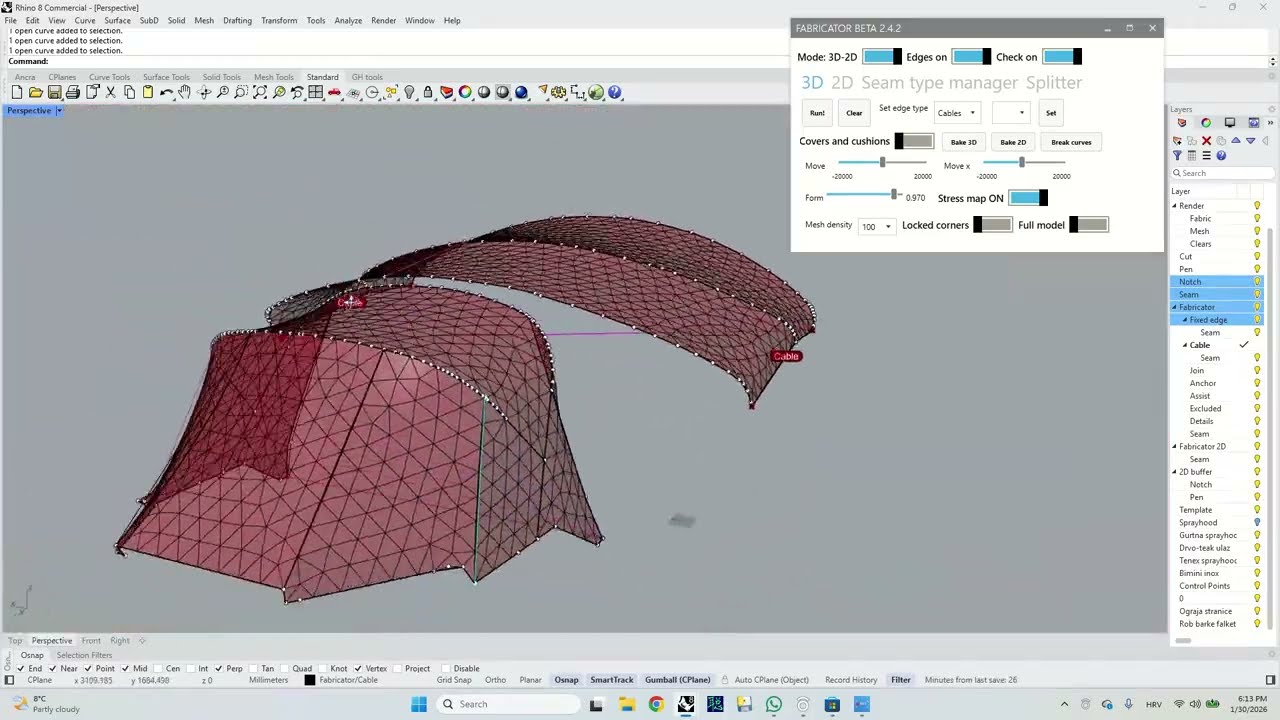Collapse the Cable layer group
This screenshot has height=720, width=1280.
point(1185,345)
